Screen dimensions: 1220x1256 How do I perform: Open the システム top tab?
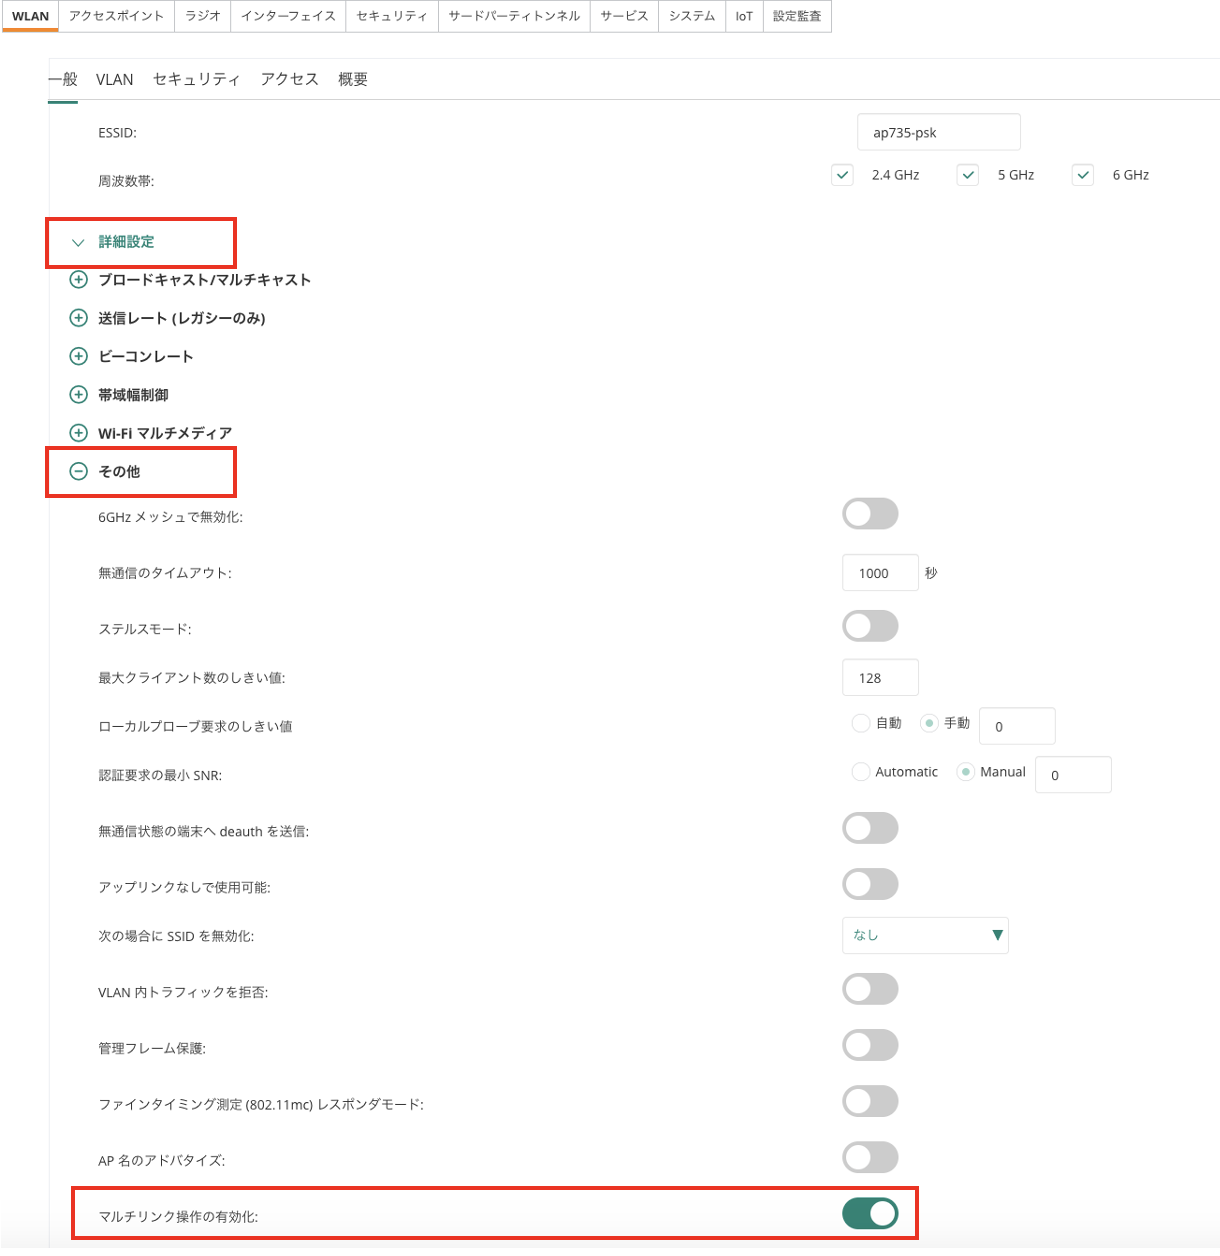692,16
